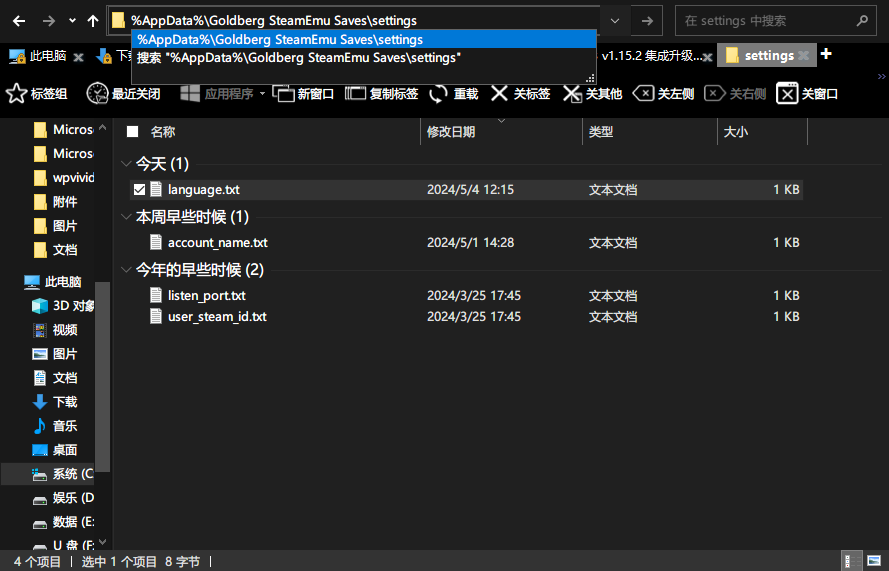889x571 pixels.
Task: Click the go-to arrow beside address bar
Action: [647, 21]
